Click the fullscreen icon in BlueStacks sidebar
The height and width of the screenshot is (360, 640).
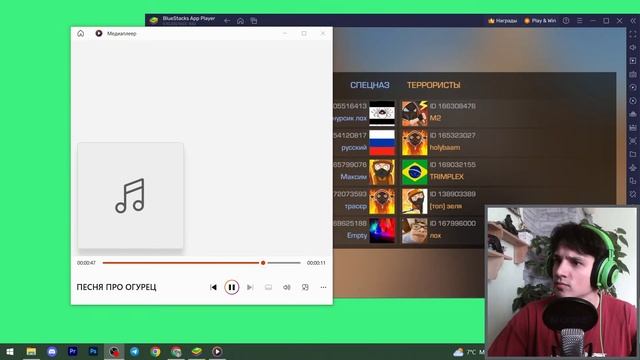(x=633, y=34)
